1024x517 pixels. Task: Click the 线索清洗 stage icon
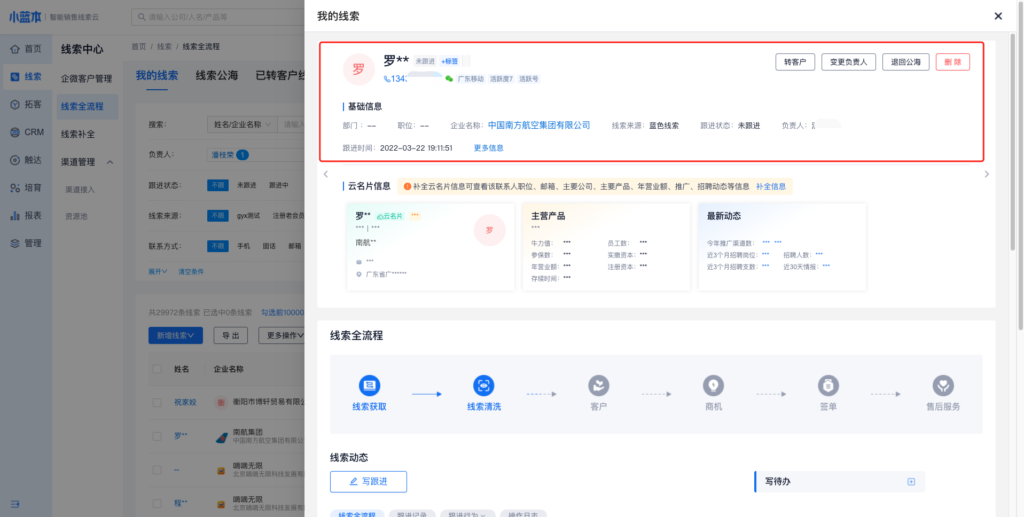point(483,385)
